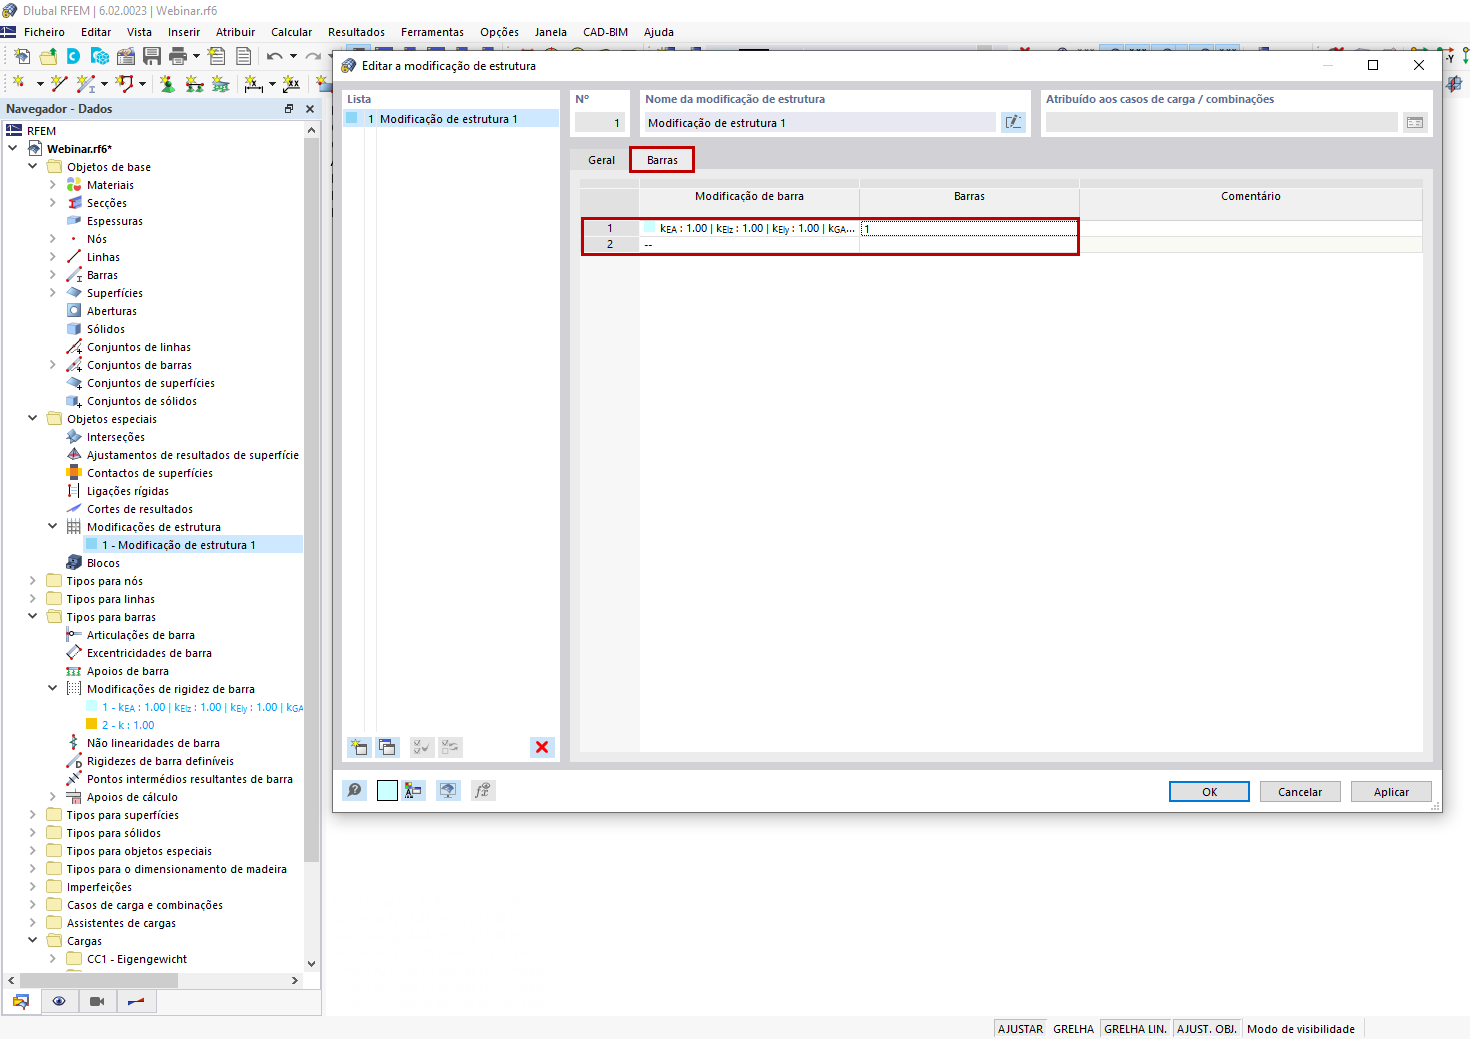Click the Barras input field containing 1
Image resolution: width=1470 pixels, height=1039 pixels.
pyautogui.click(x=967, y=228)
